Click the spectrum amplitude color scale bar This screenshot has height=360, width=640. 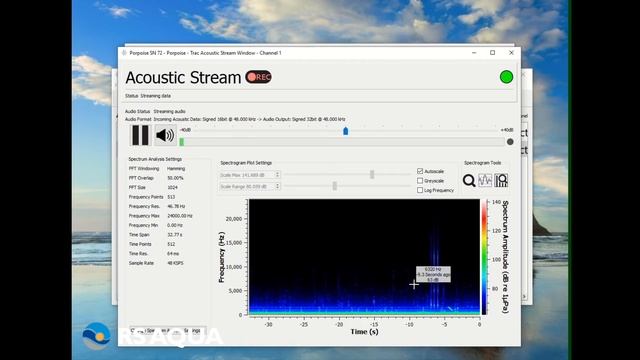pos(484,257)
